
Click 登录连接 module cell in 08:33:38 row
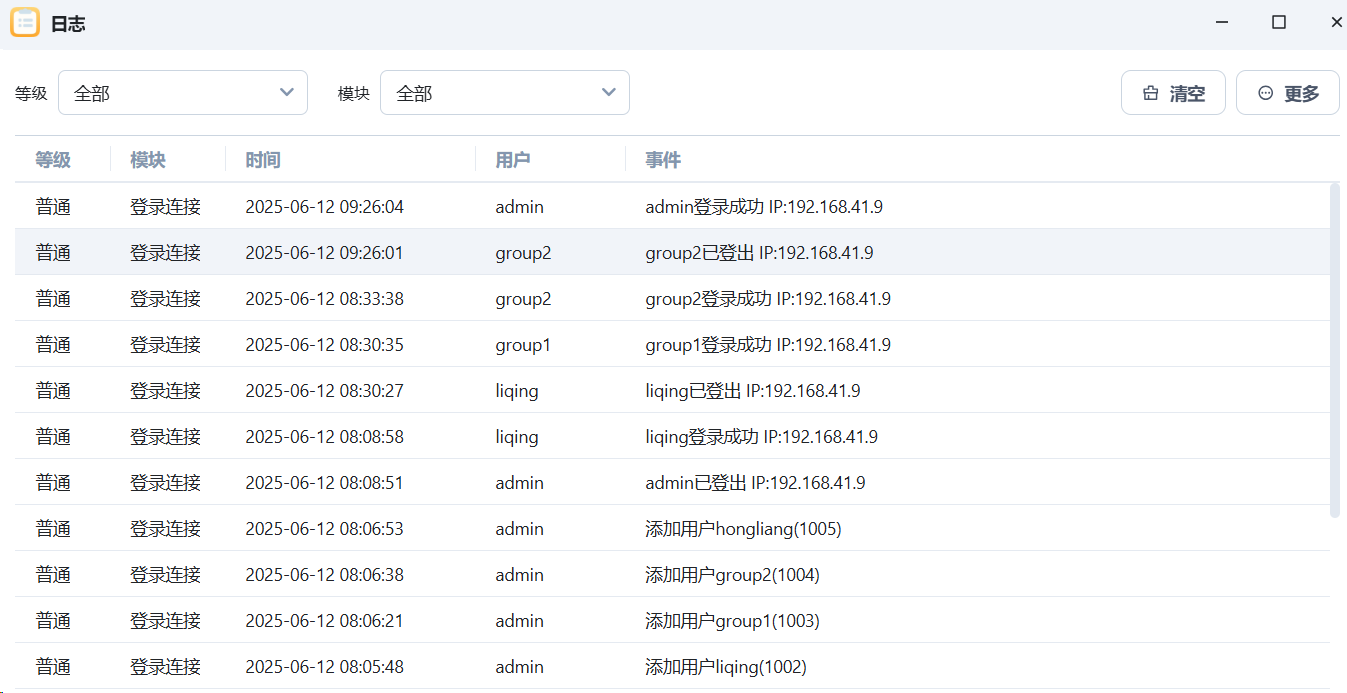tap(166, 299)
